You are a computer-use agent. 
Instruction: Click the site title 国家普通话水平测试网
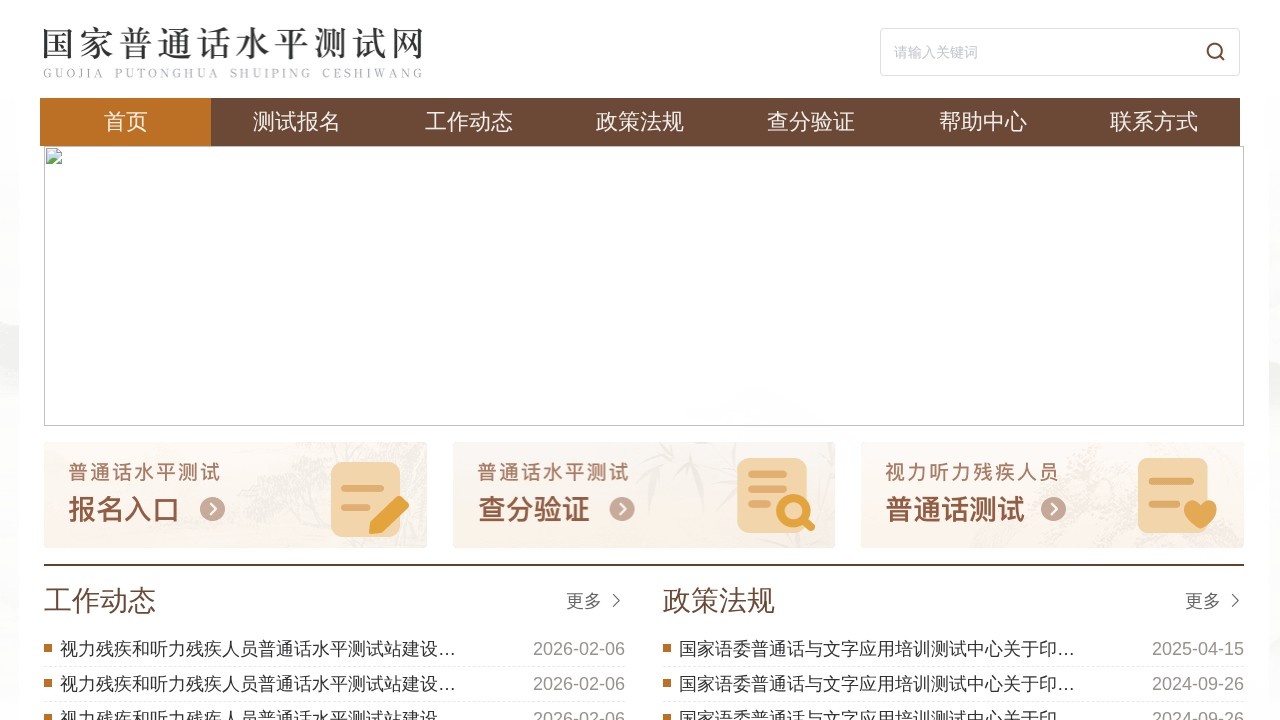coord(232,44)
